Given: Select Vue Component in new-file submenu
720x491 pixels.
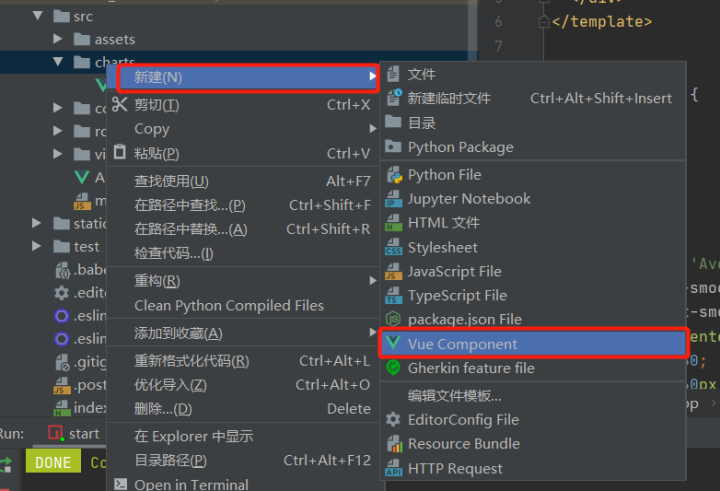Looking at the screenshot, I should (533, 343).
